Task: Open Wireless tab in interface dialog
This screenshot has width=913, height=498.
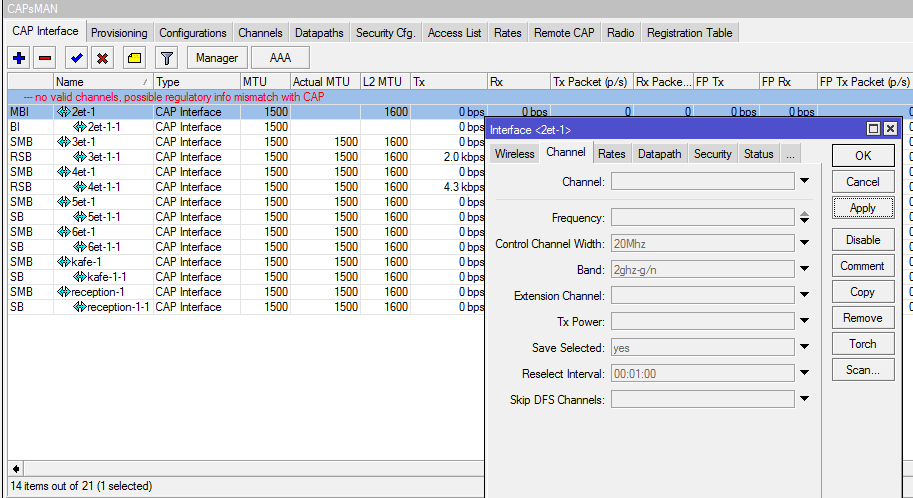Action: 515,154
